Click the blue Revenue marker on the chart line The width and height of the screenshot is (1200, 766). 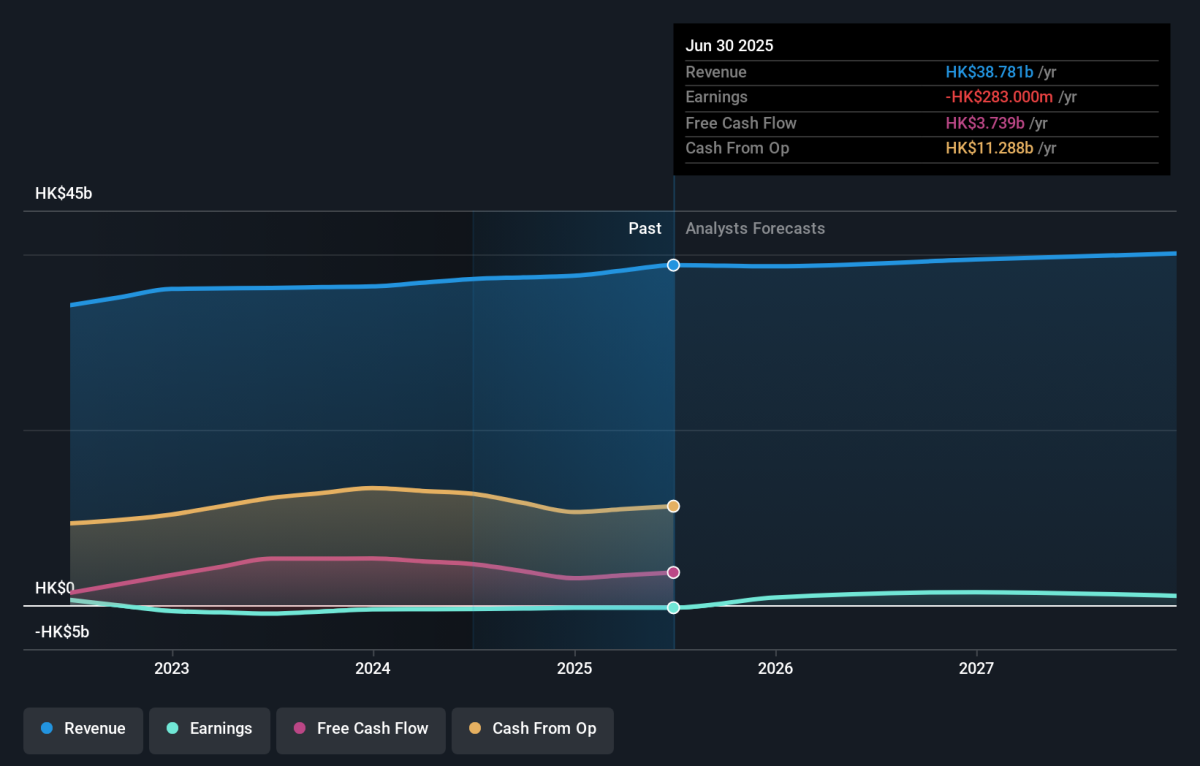click(x=673, y=265)
